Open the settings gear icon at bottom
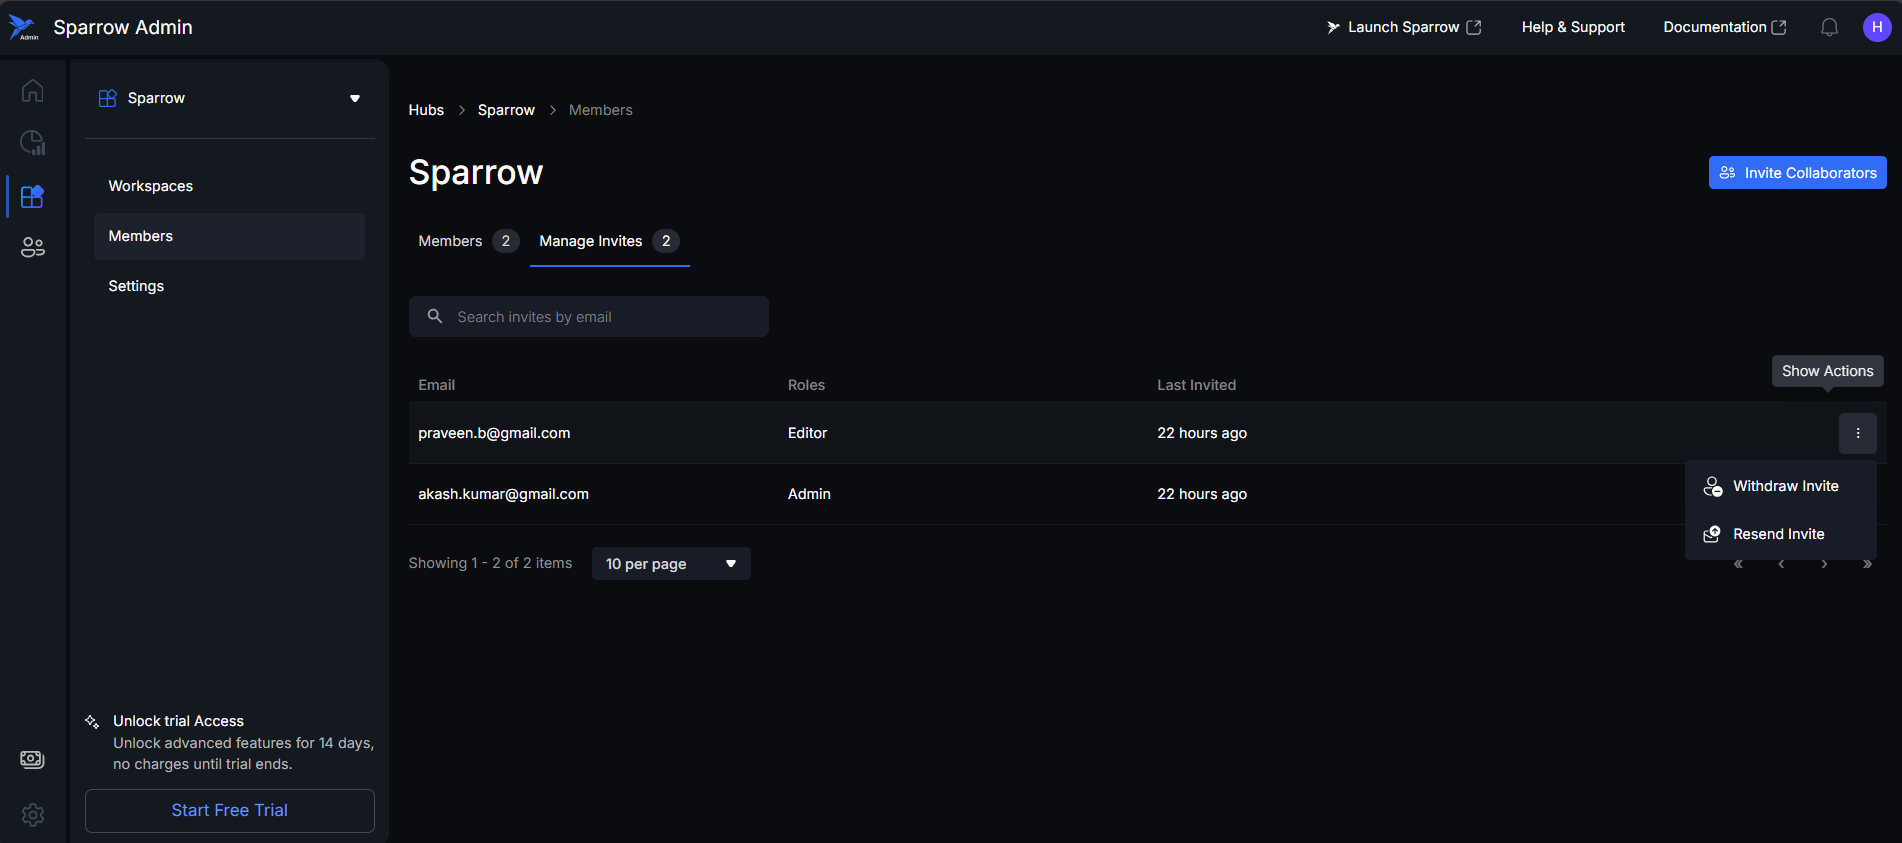 tap(33, 815)
